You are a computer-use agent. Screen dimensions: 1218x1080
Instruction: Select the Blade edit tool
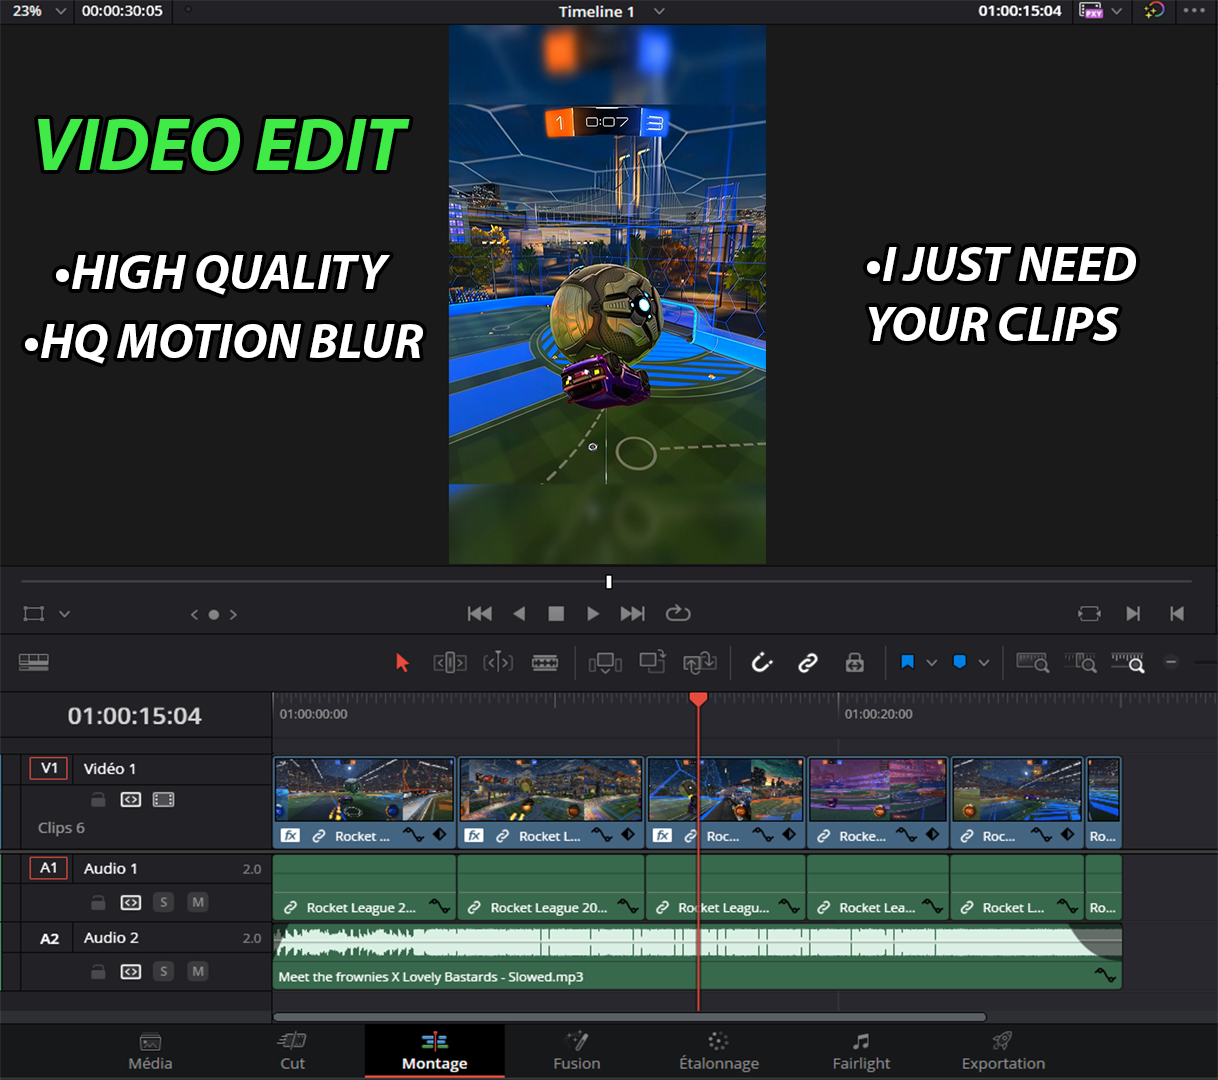click(545, 662)
